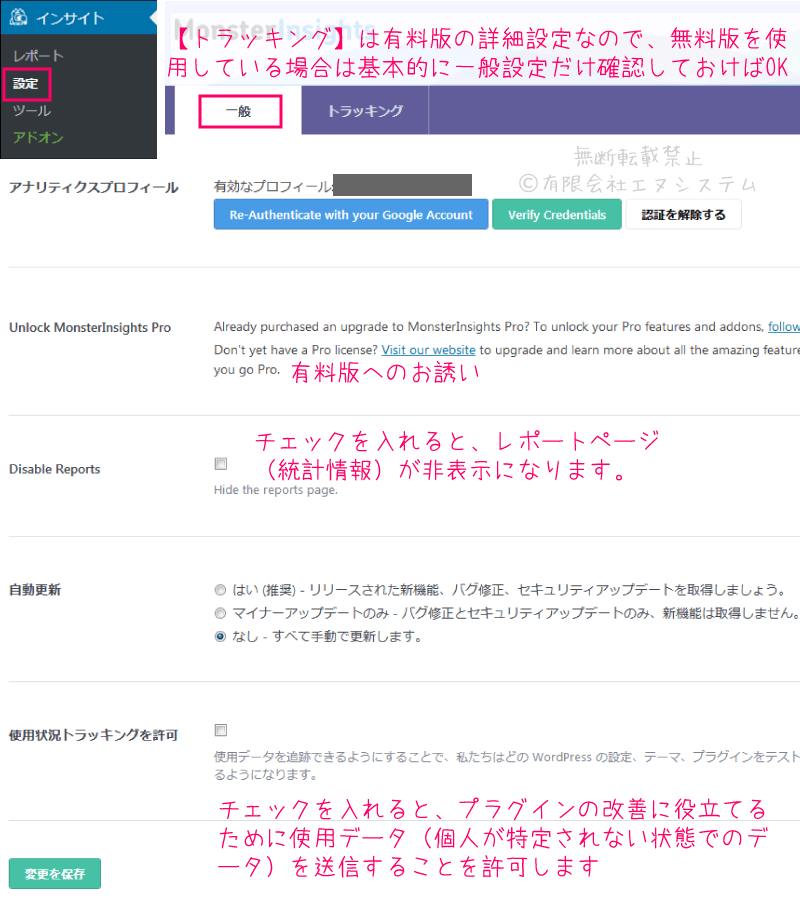Click the Disable Reports label
The width and height of the screenshot is (800, 902).
(x=55, y=469)
